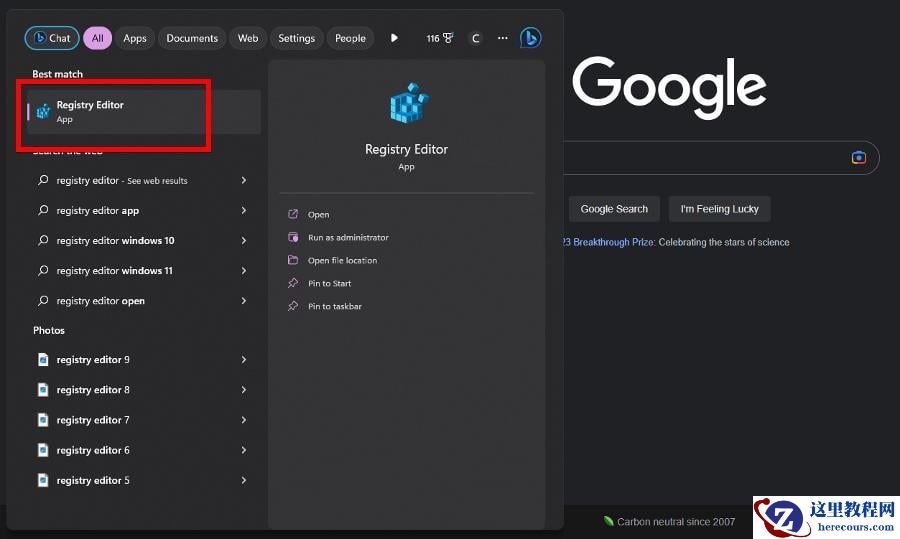Click the play arrow to show more filters
Screen dimensions: 900x539
click(394, 38)
